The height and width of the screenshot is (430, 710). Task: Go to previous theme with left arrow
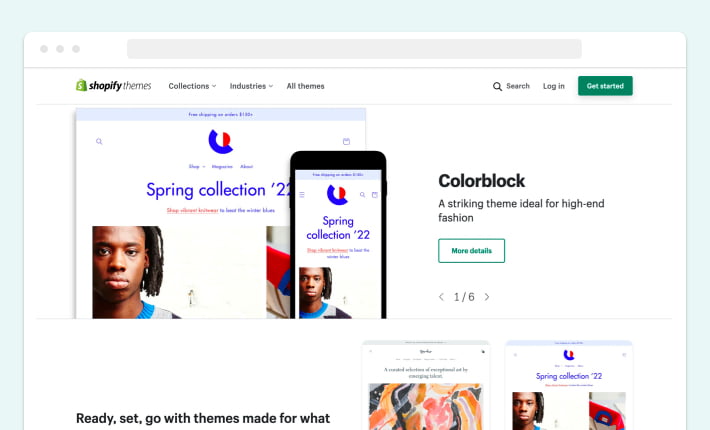[x=441, y=297]
